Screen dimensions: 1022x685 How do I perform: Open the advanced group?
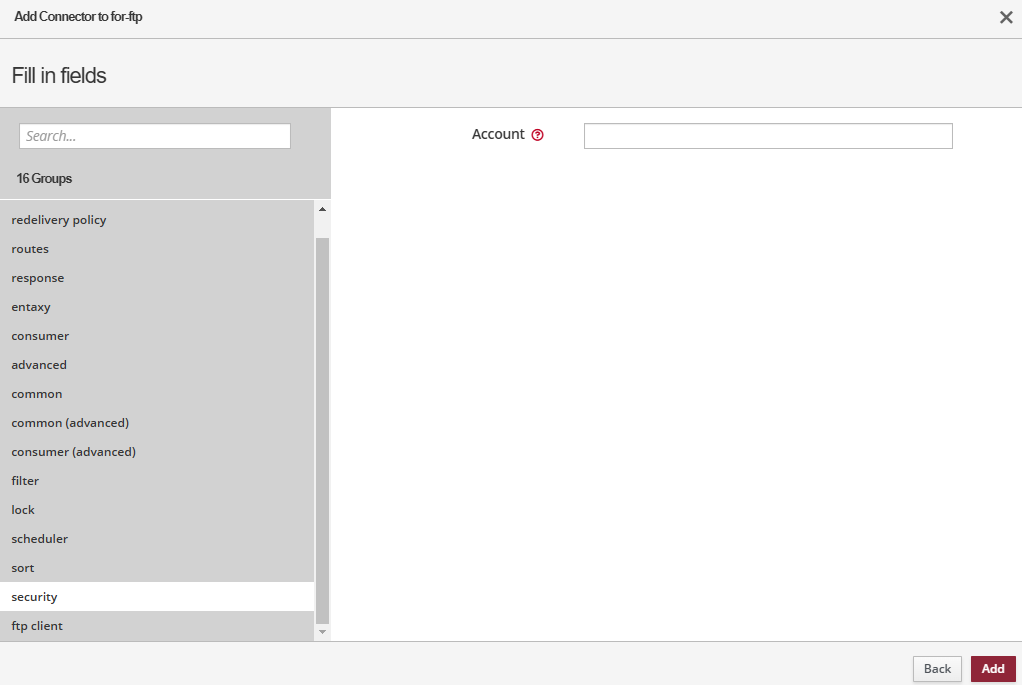click(39, 365)
